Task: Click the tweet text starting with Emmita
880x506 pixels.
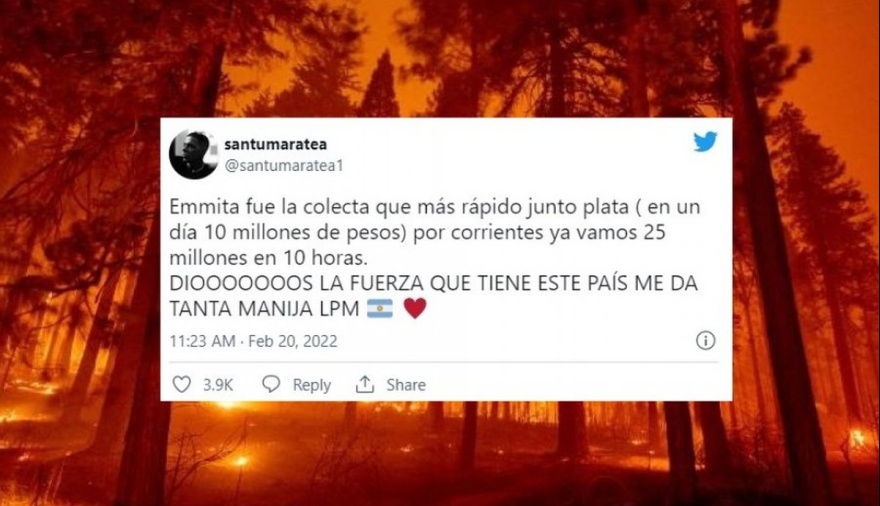Action: click(x=435, y=232)
